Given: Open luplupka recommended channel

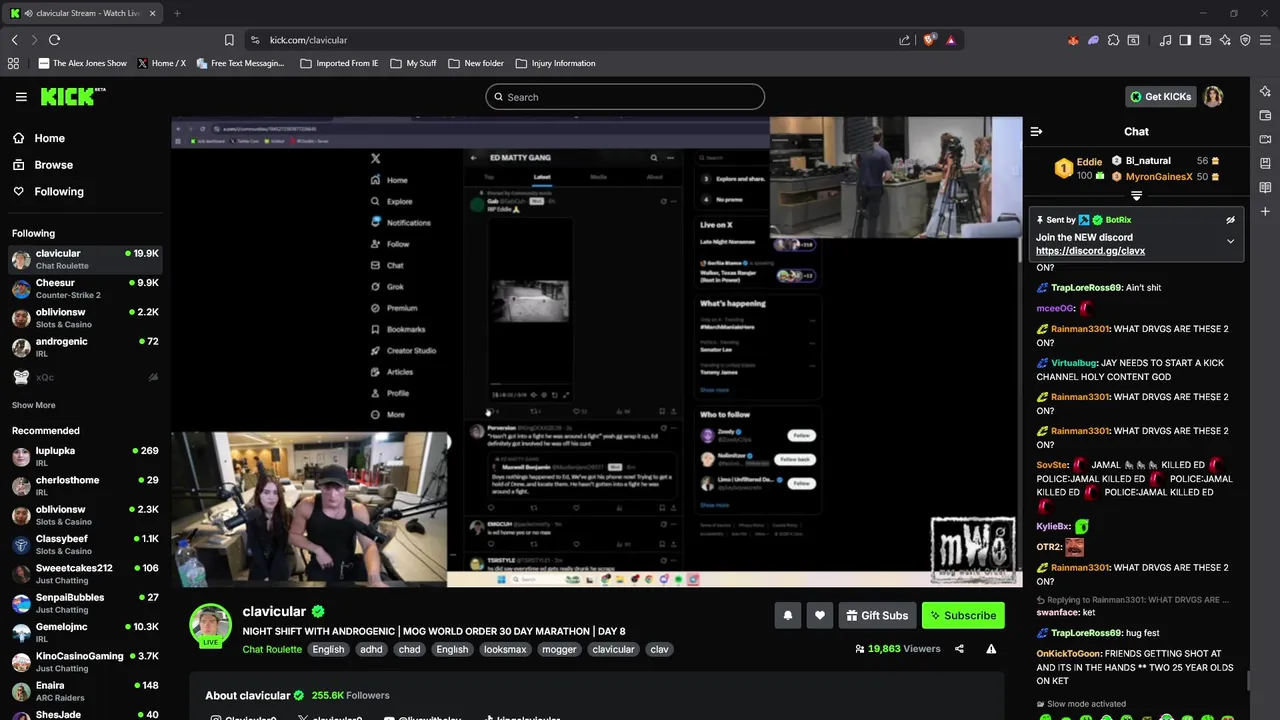Looking at the screenshot, I should [85, 457].
